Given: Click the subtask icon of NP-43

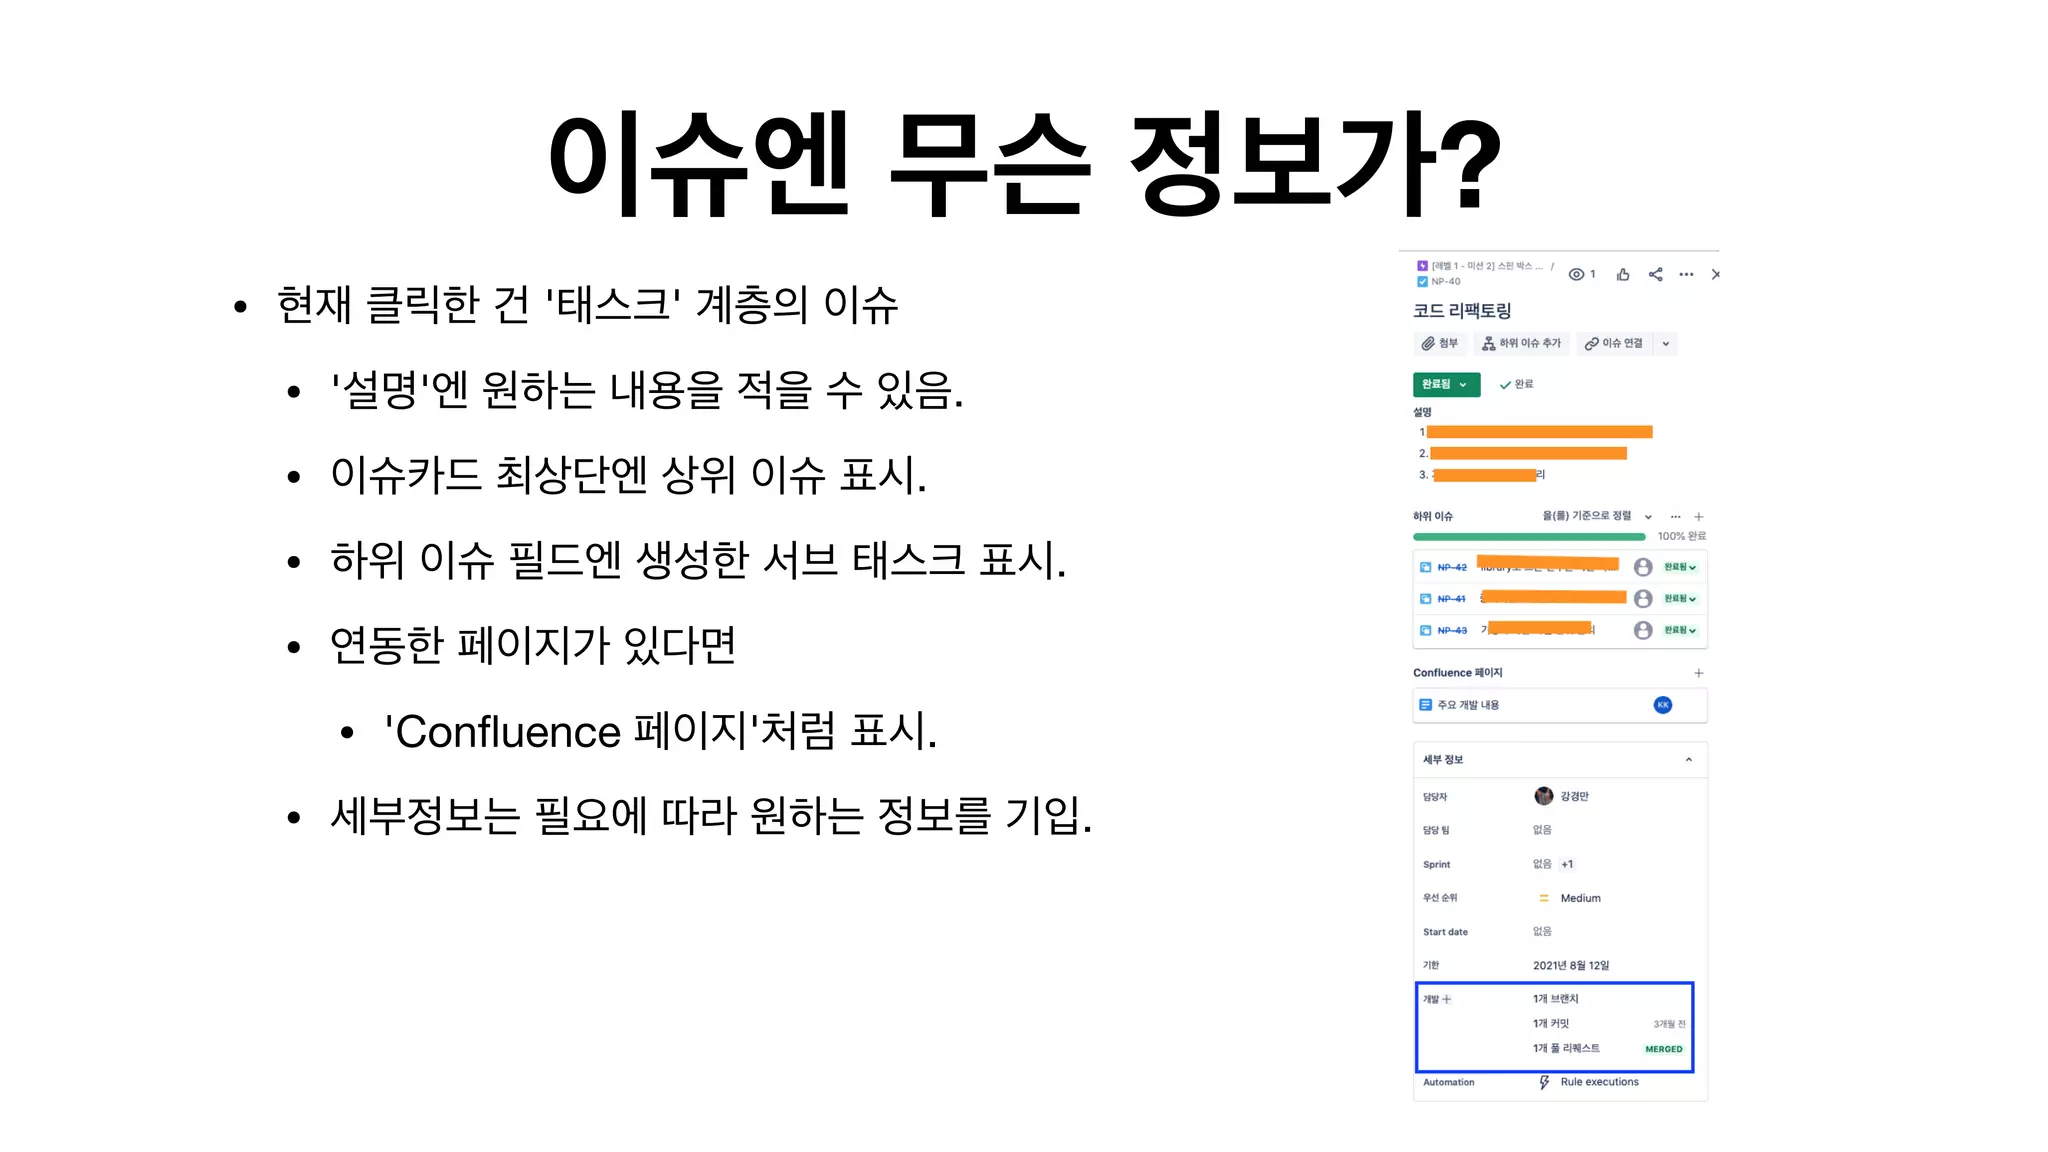Looking at the screenshot, I should coord(1425,631).
